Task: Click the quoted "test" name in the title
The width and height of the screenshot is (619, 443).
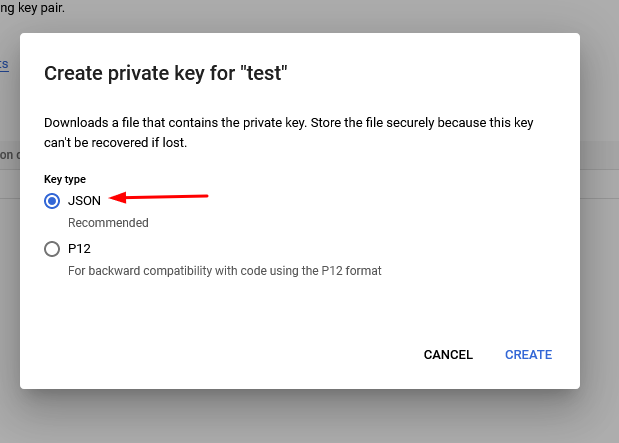Action: 263,73
